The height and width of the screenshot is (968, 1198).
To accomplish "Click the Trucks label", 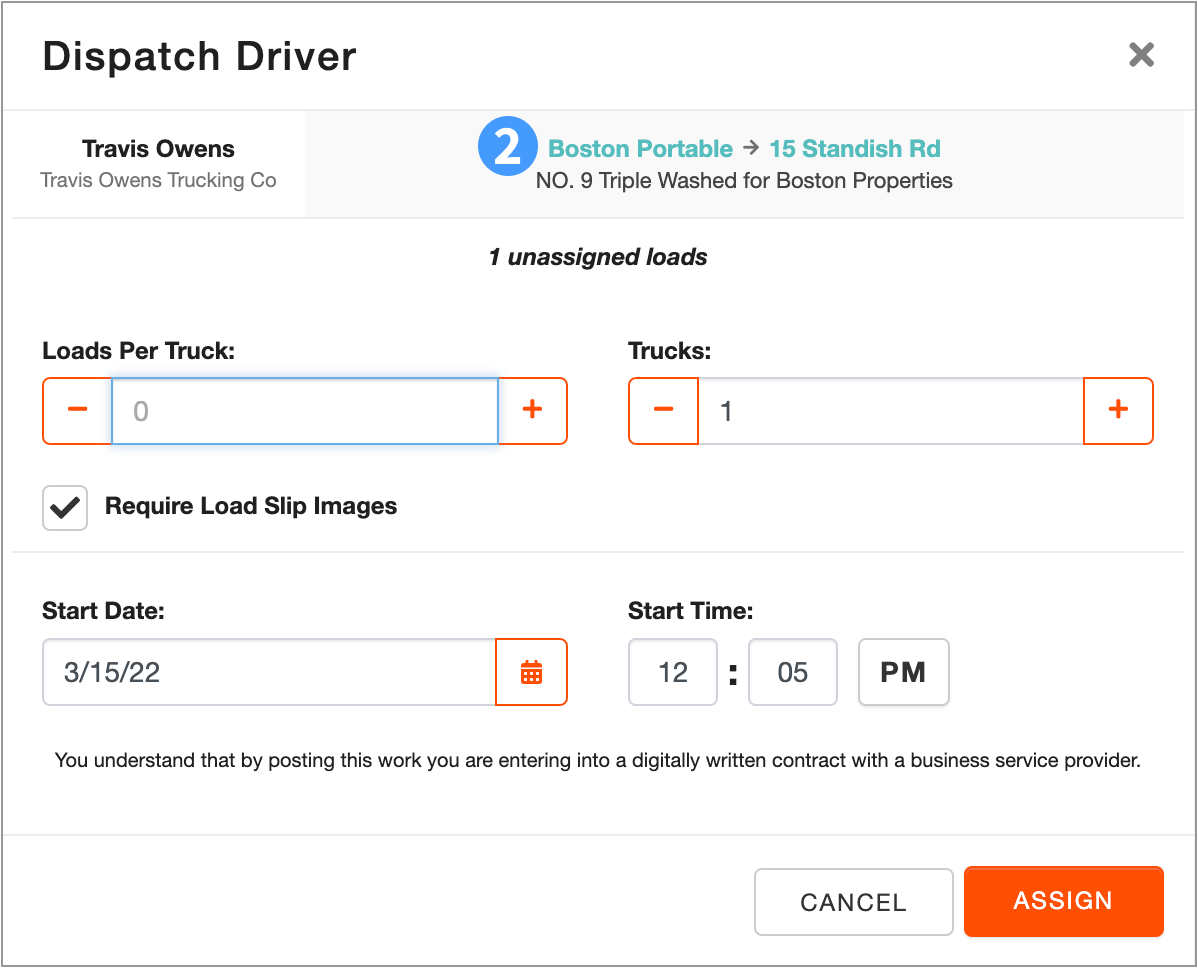I will click(669, 351).
